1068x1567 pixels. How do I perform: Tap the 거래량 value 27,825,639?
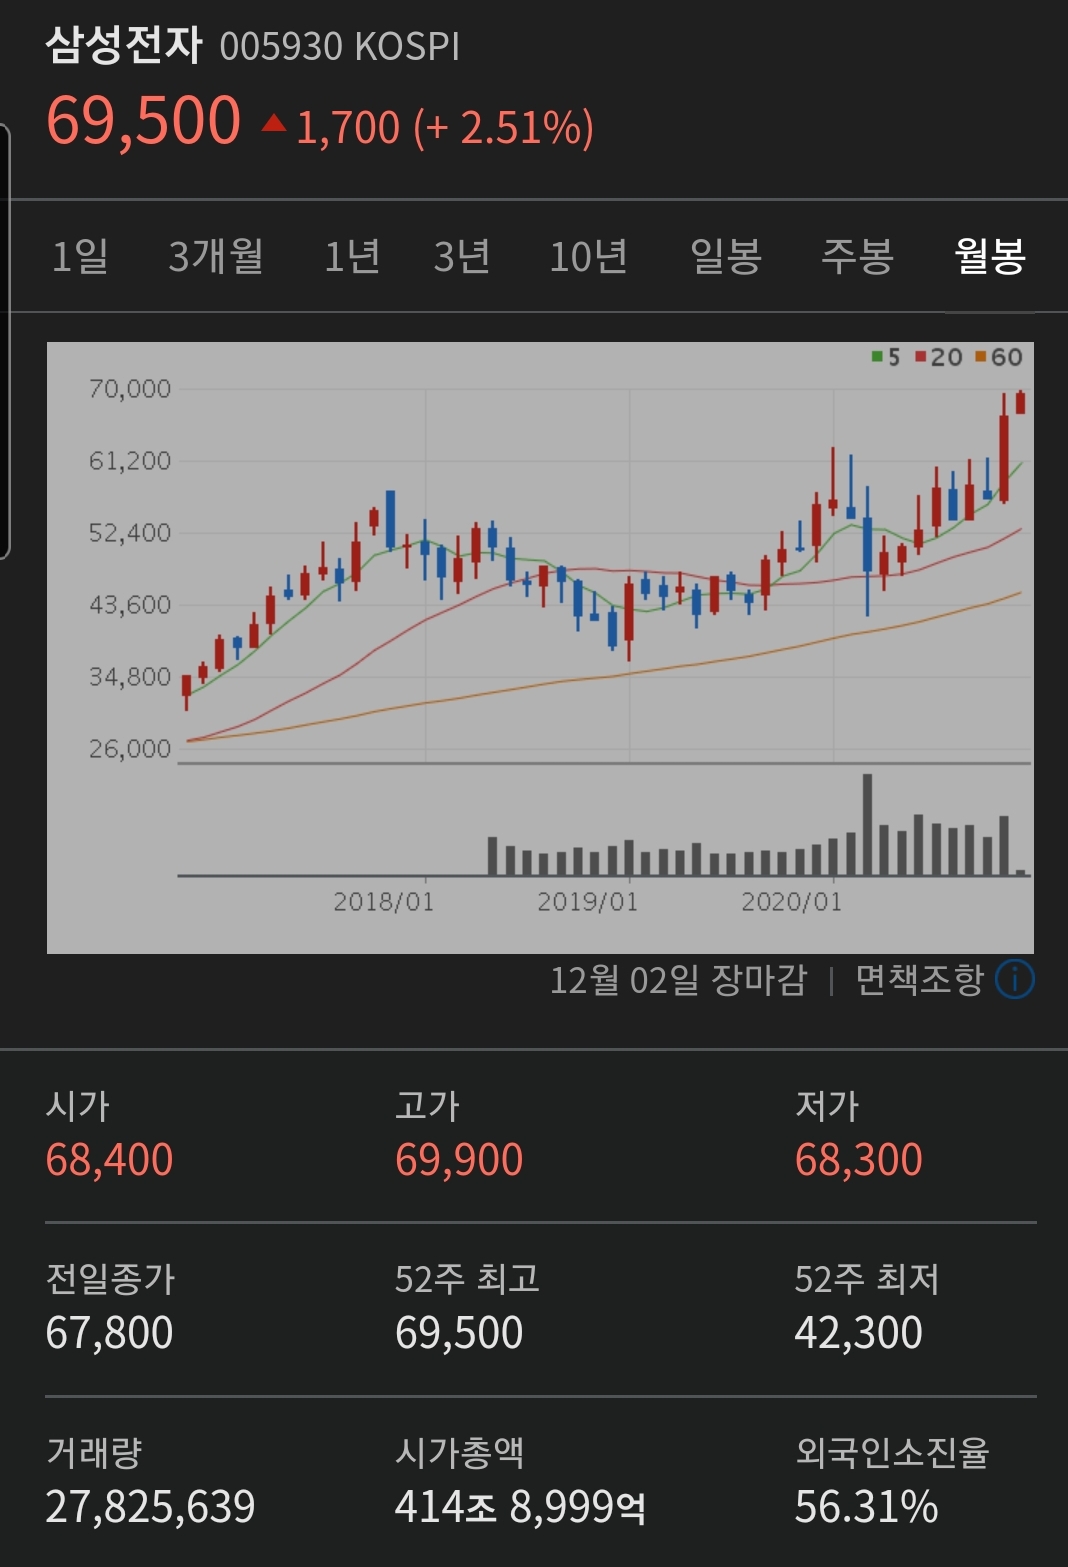pos(151,1507)
